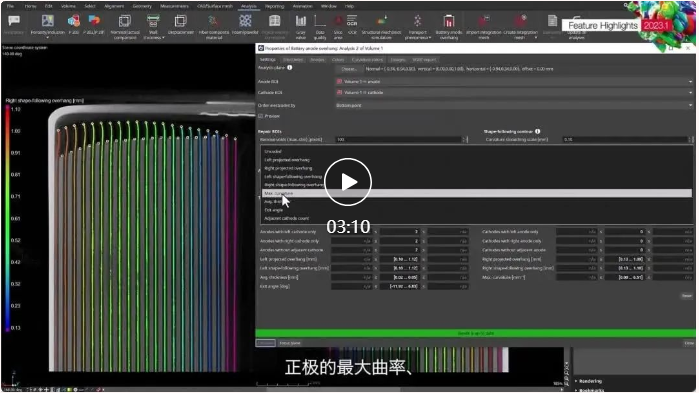Open the Measurements menu tab
The width and height of the screenshot is (699, 393).
coord(174,6)
